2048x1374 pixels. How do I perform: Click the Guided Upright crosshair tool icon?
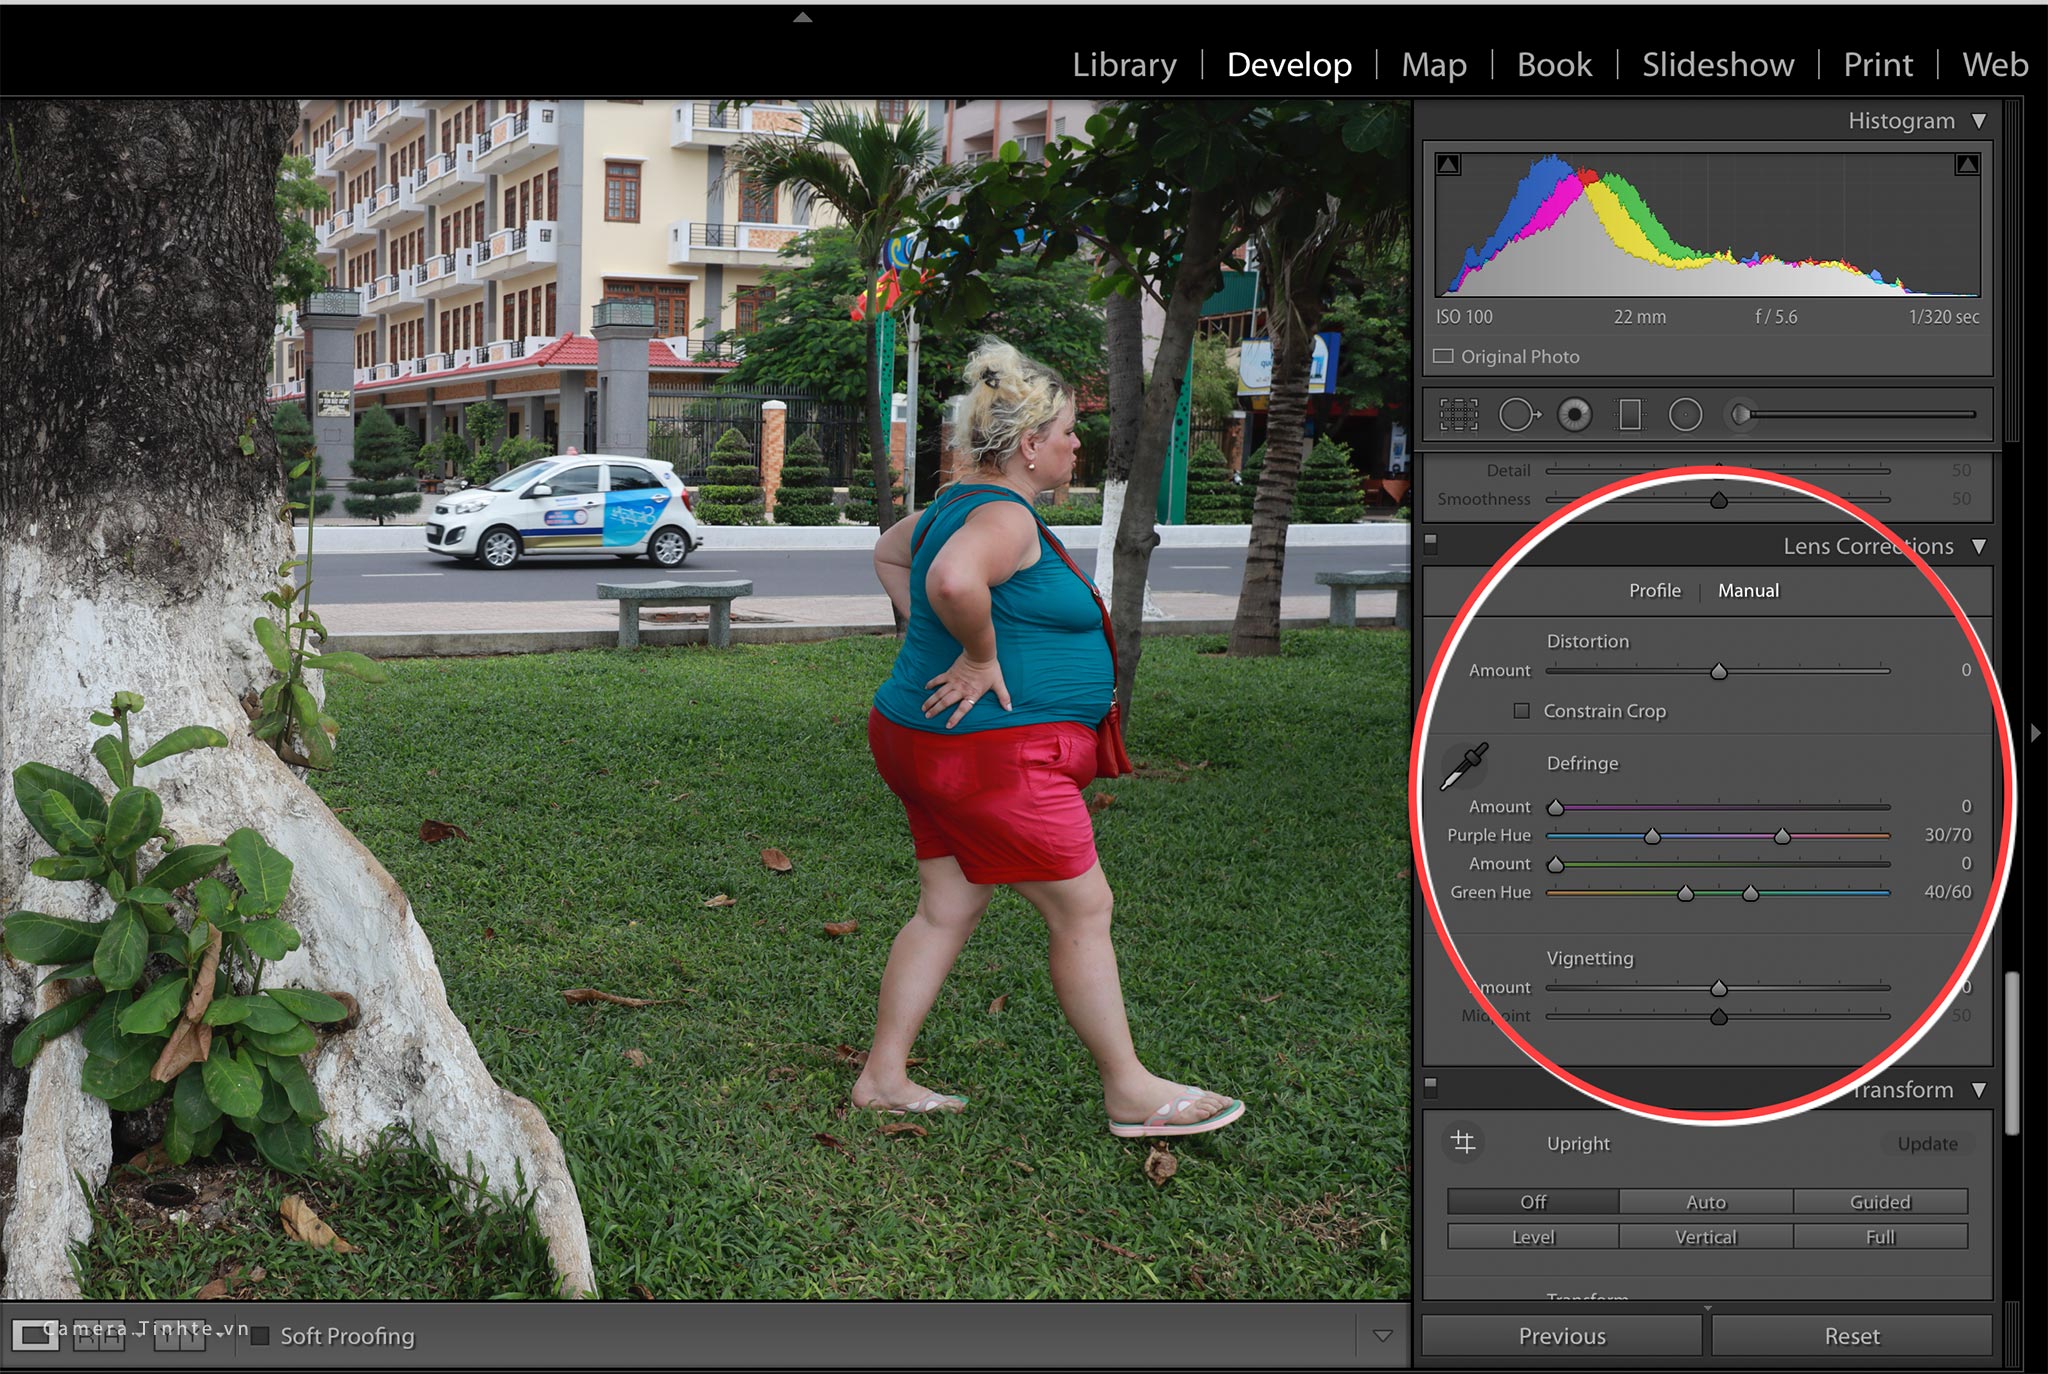click(1463, 1142)
